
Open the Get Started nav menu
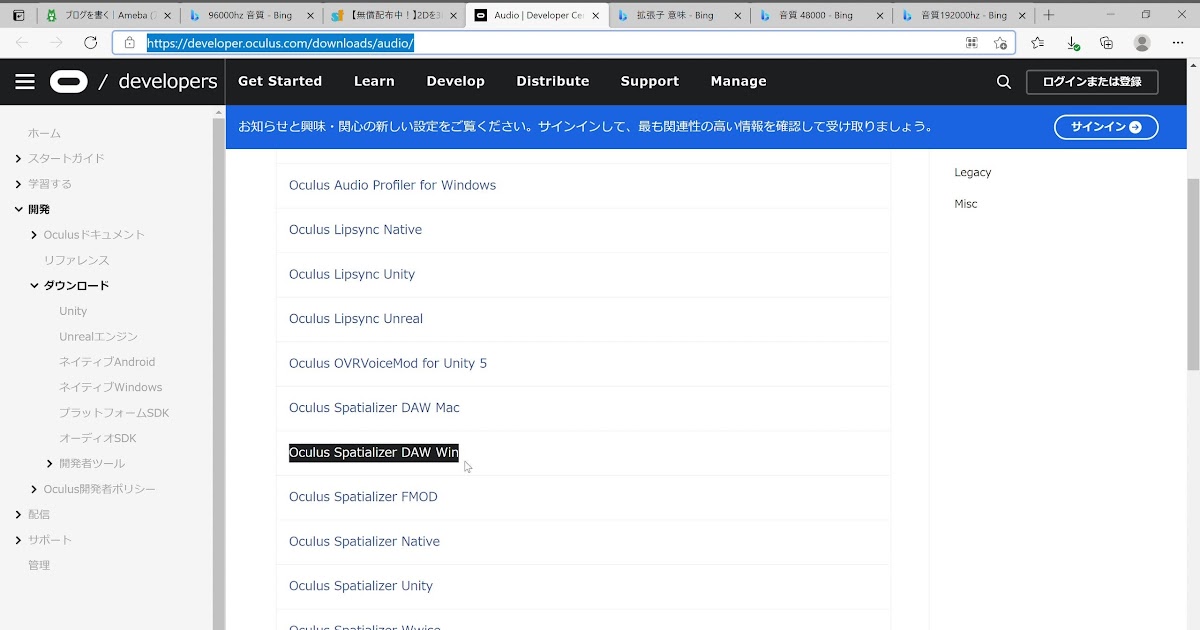[x=280, y=82]
